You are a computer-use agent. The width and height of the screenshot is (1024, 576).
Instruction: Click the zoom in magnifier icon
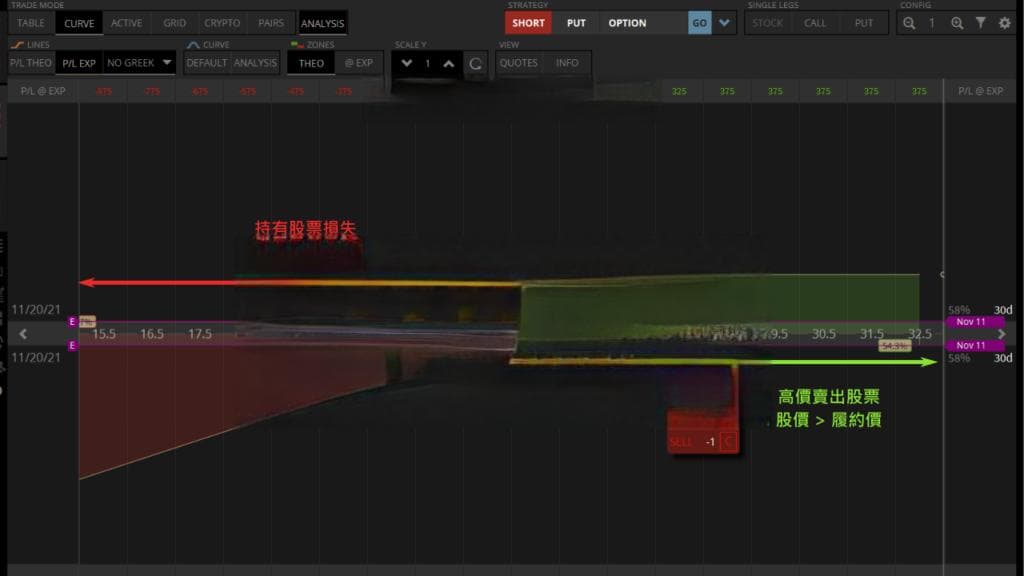coord(957,23)
